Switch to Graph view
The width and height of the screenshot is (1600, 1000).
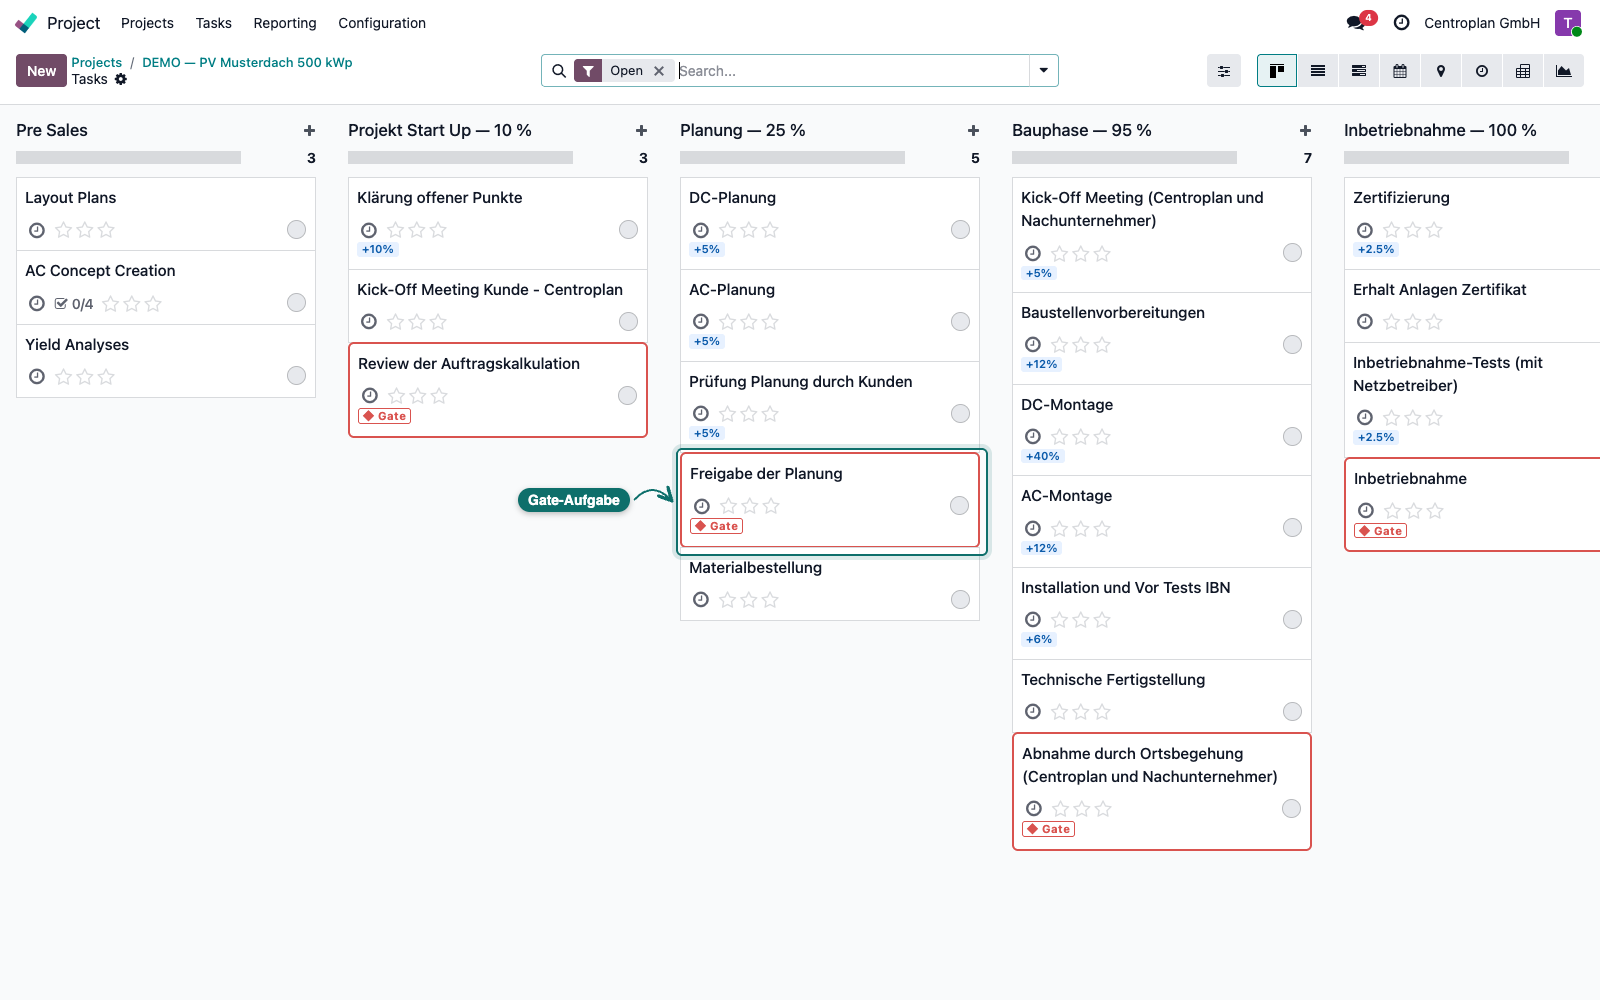pos(1564,71)
